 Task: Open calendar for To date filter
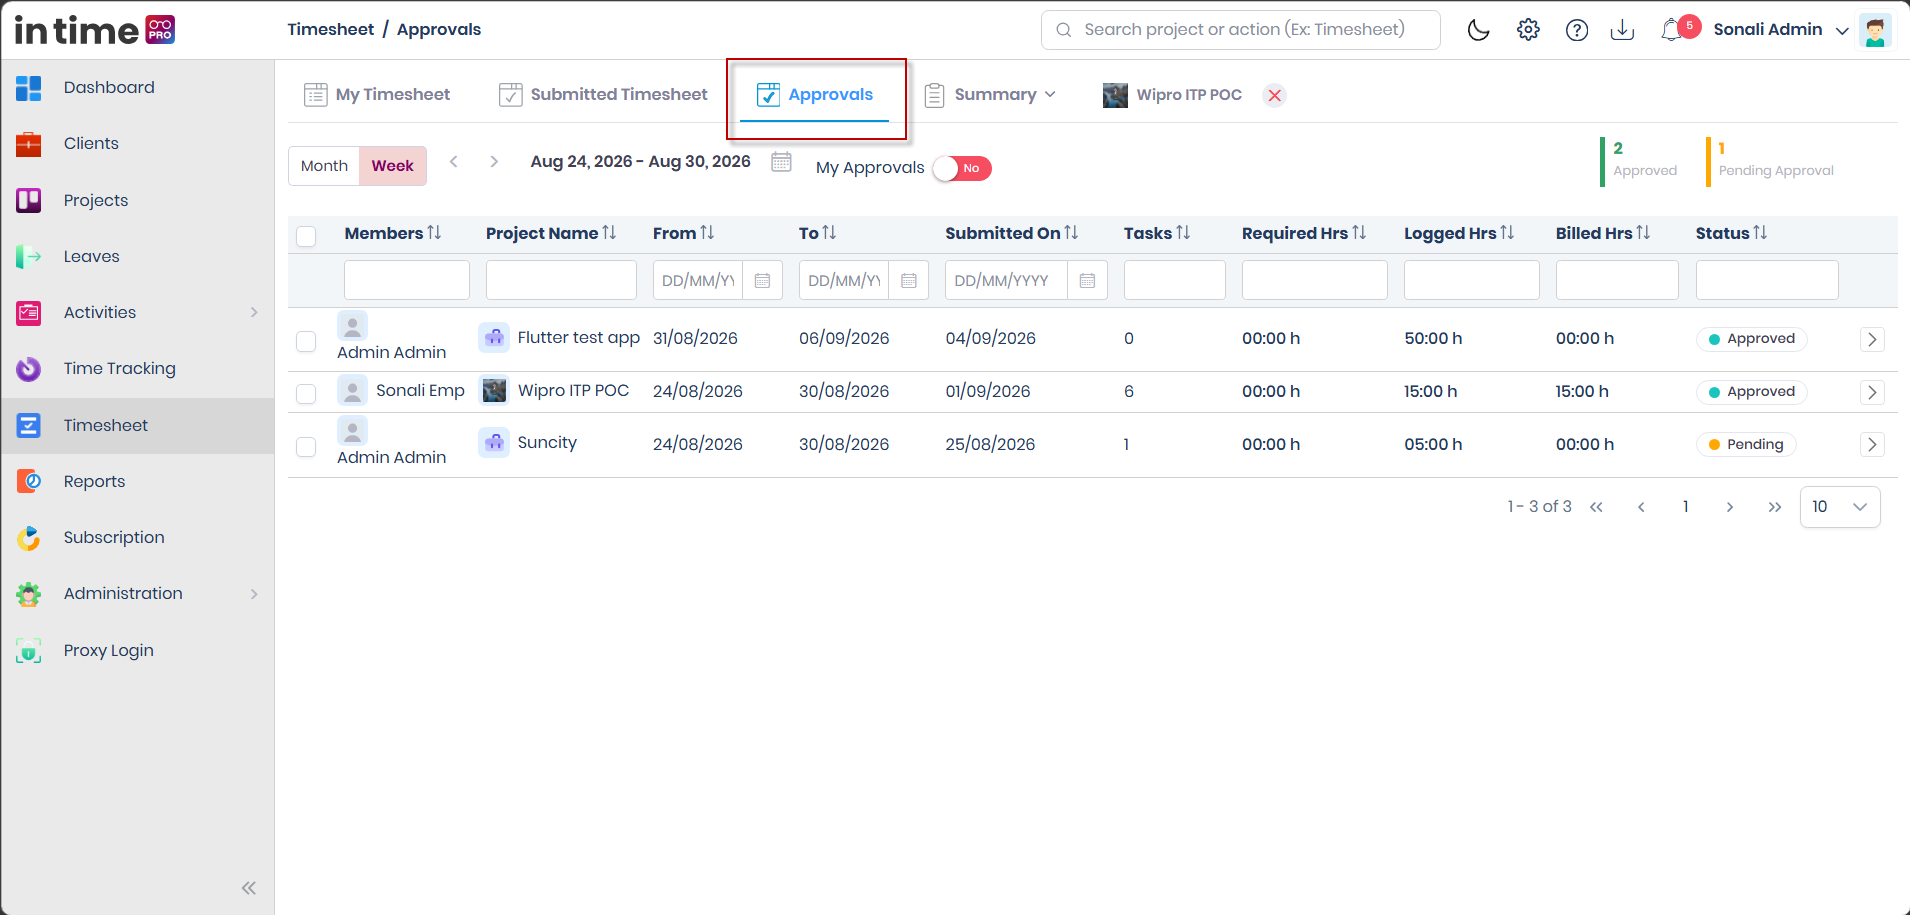coord(908,281)
